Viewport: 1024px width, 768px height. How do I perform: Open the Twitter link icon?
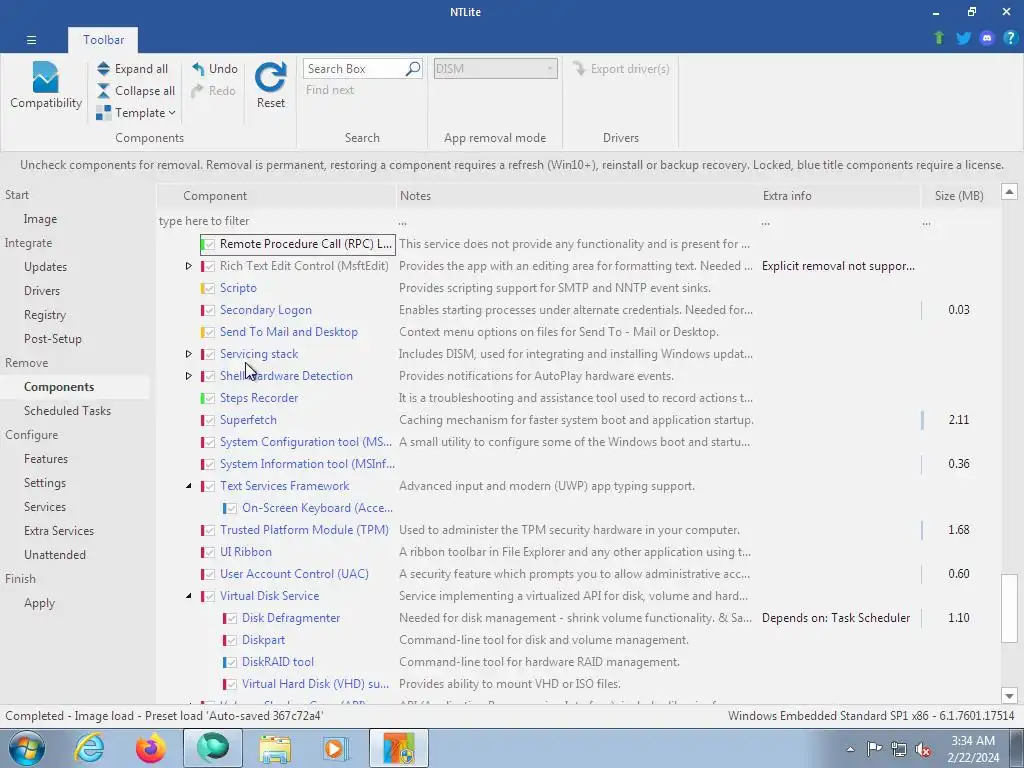pos(963,38)
